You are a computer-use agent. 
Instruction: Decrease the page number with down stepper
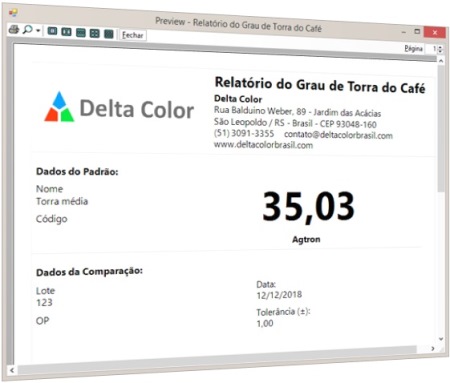tap(440, 51)
